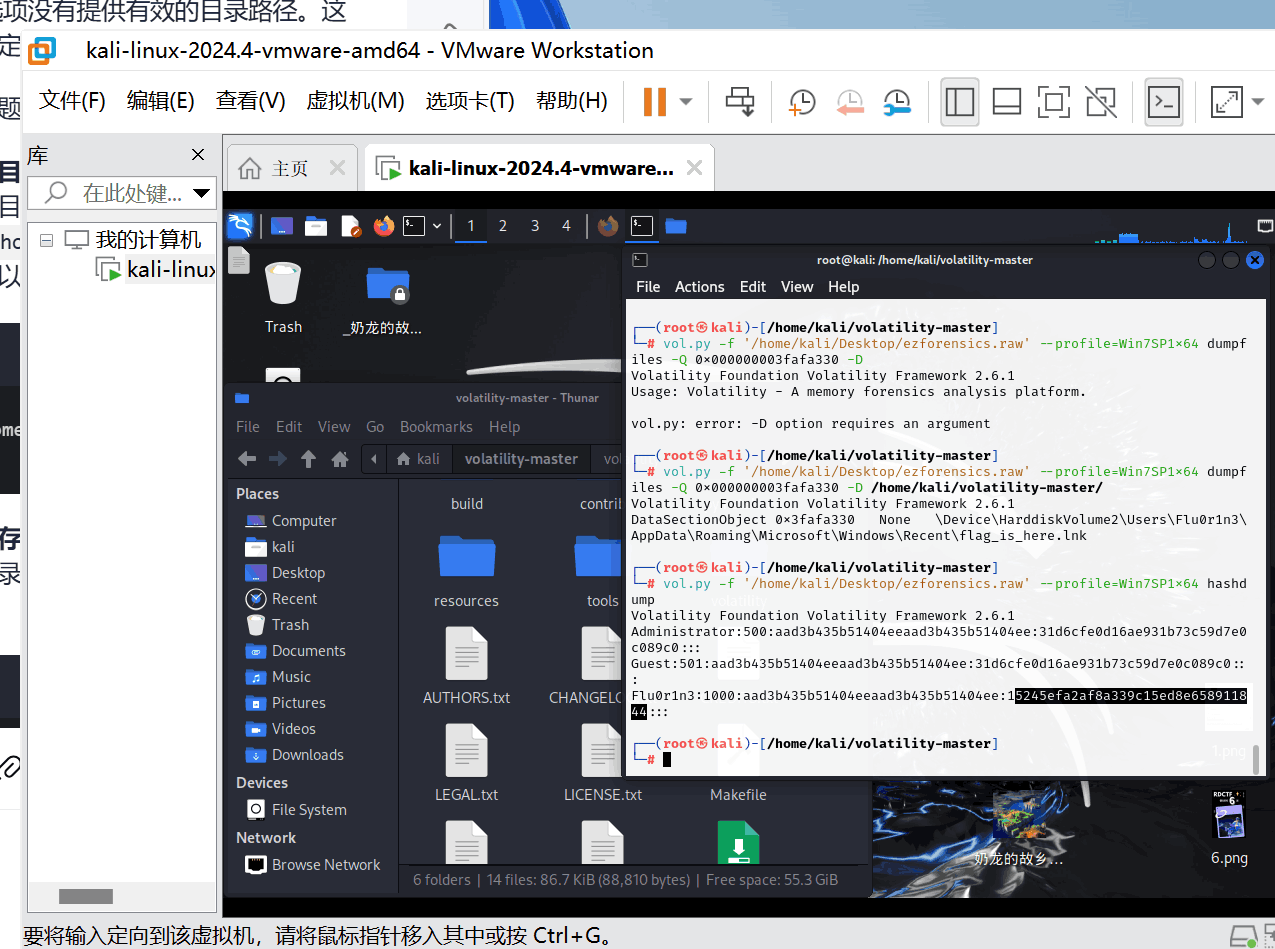Open the View menu in the terminal window
The image size is (1275, 949).
[x=797, y=287]
